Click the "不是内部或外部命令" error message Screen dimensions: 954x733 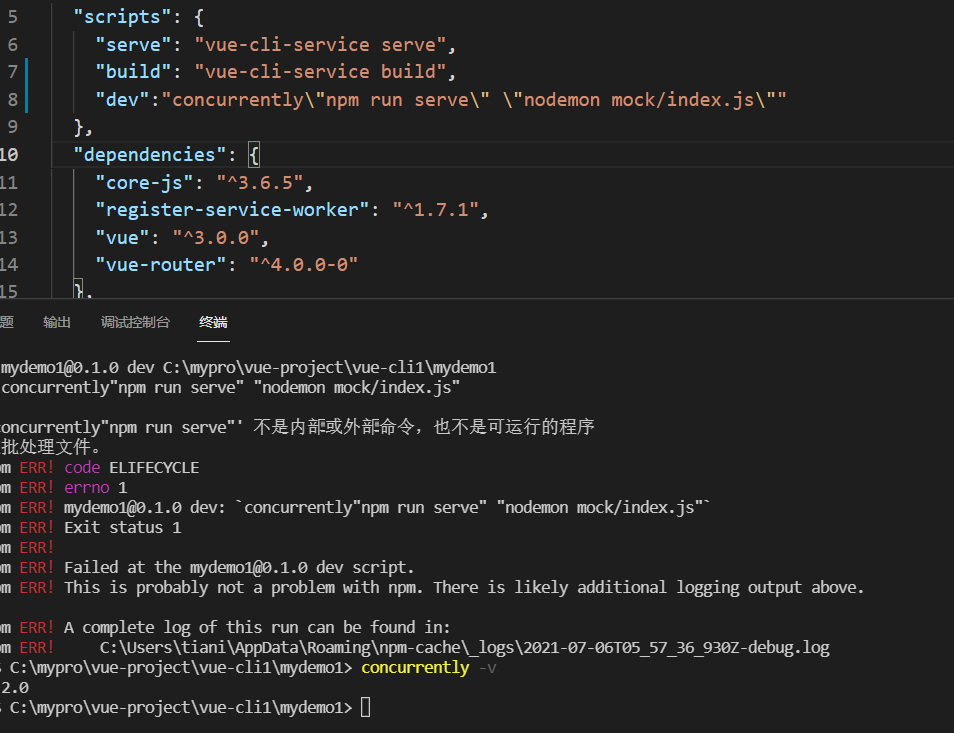pyautogui.click(x=423, y=427)
